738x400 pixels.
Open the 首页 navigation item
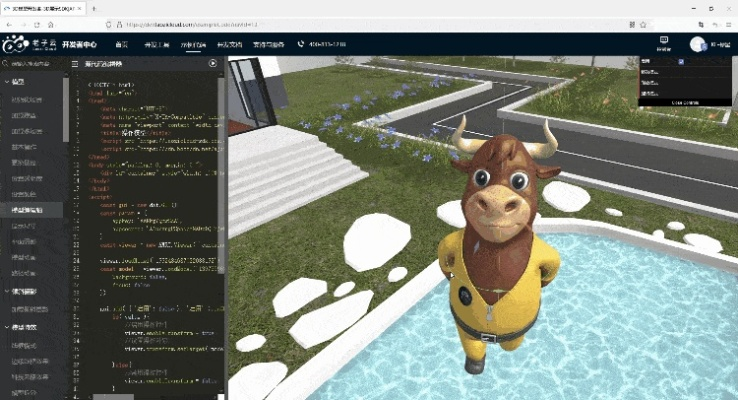[x=121, y=44]
